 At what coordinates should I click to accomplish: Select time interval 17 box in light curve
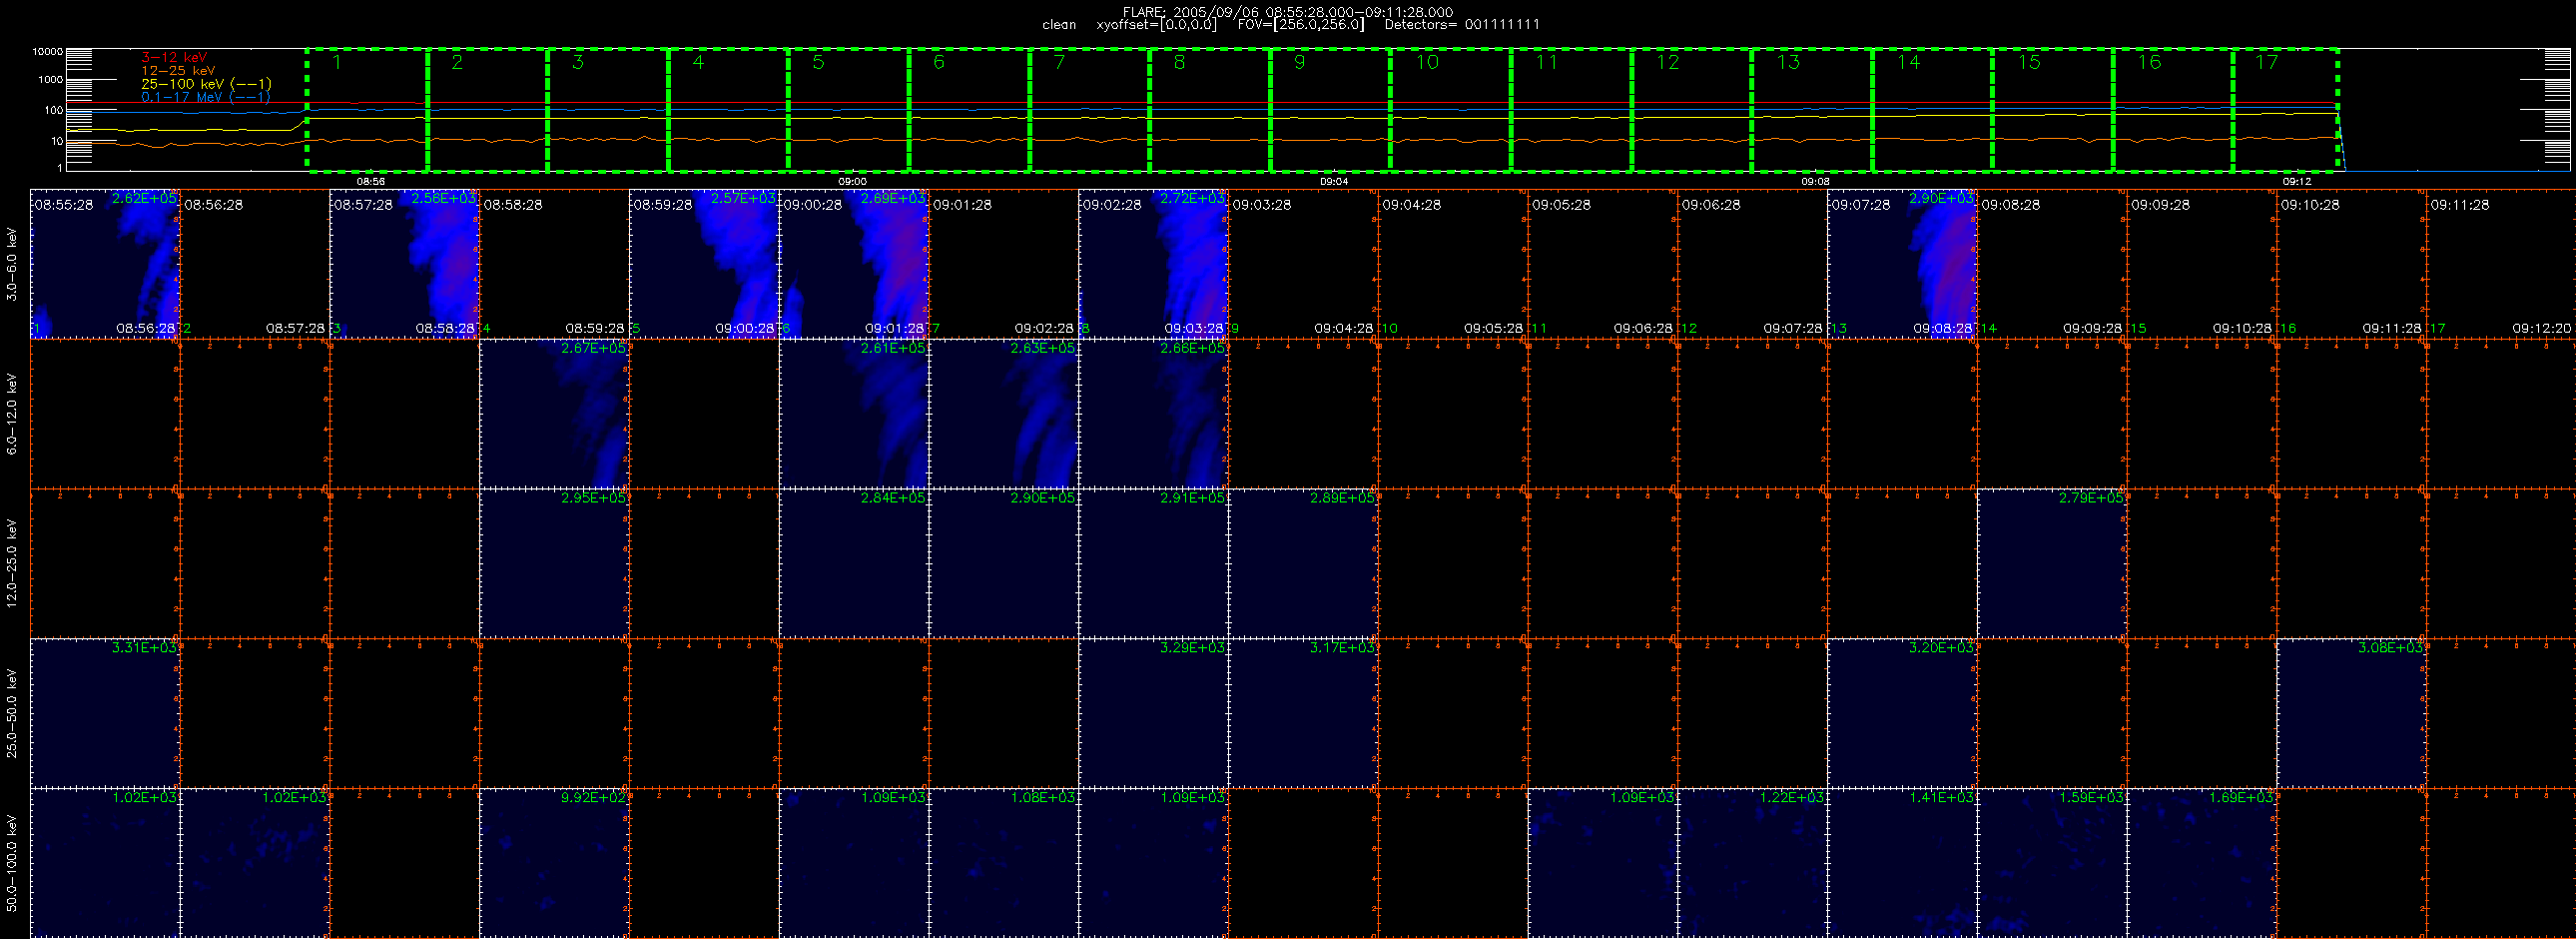pyautogui.click(x=2285, y=110)
